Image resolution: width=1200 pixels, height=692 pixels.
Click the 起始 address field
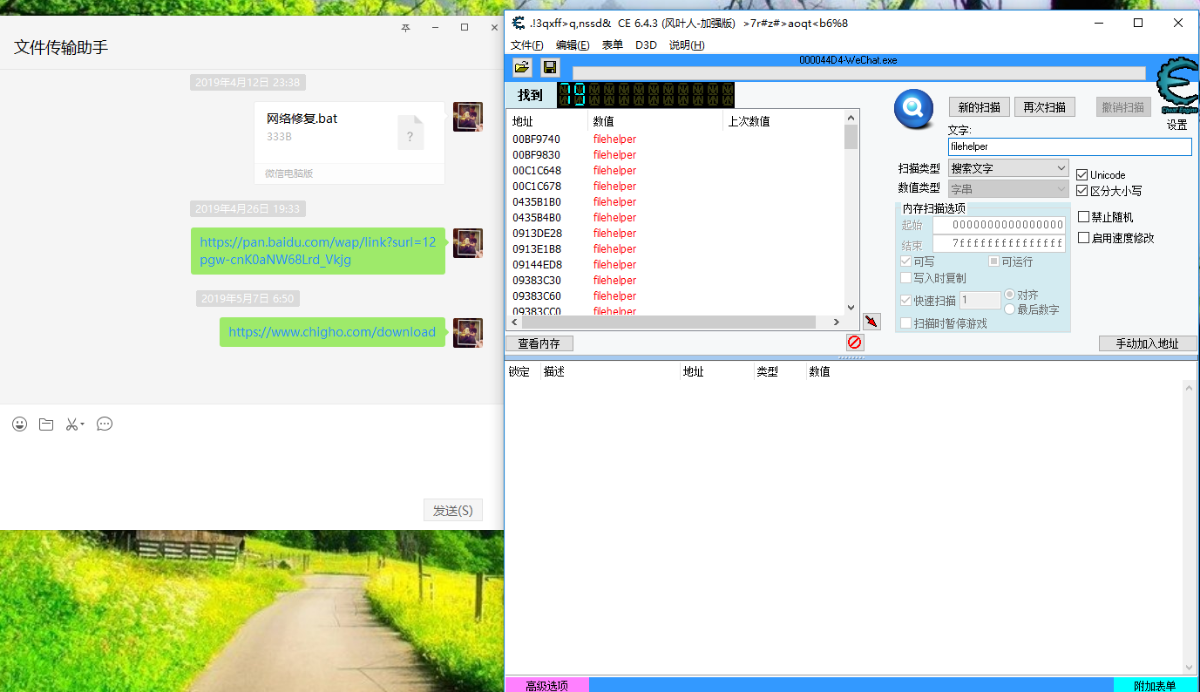pyautogui.click(x=999, y=225)
